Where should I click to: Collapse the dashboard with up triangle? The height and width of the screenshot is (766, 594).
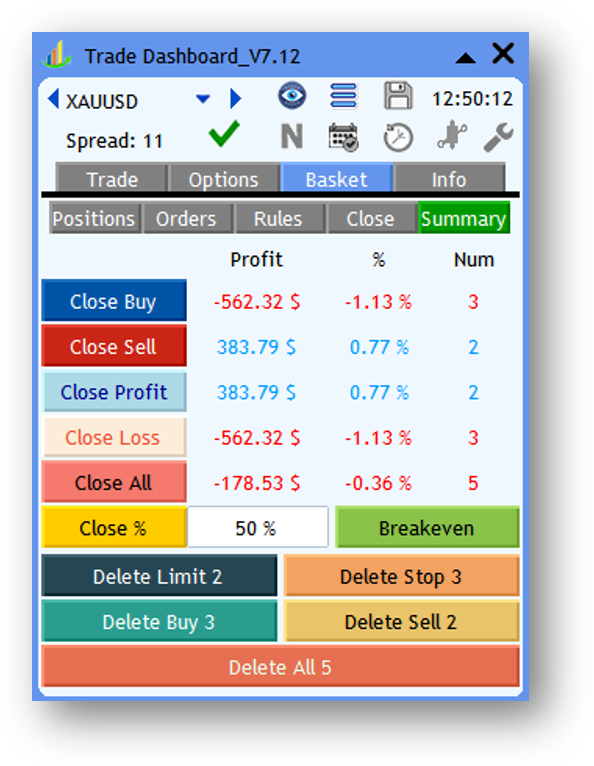[x=465, y=58]
